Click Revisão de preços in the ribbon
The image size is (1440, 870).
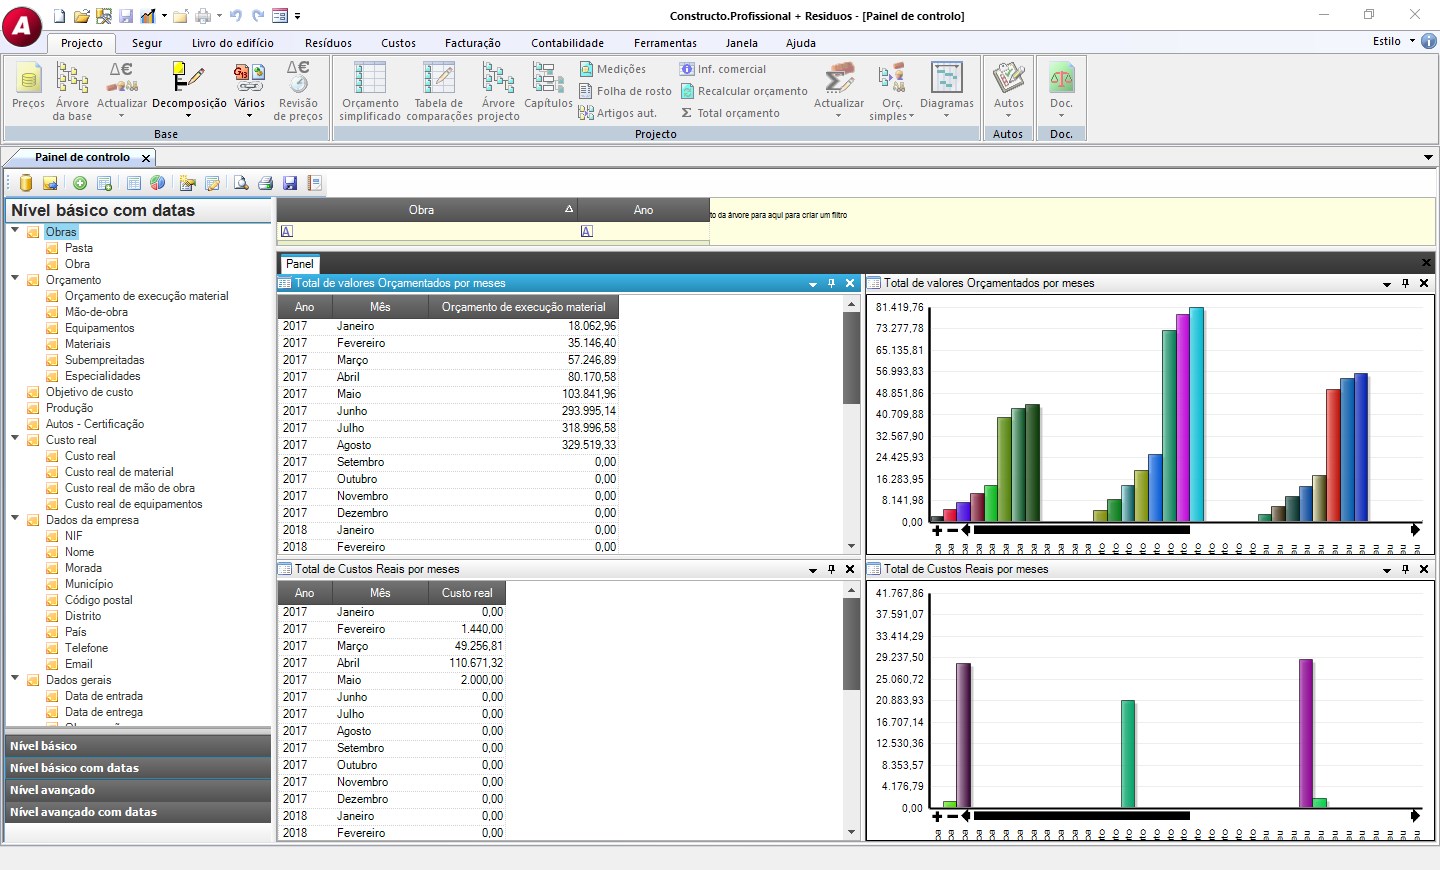298,91
